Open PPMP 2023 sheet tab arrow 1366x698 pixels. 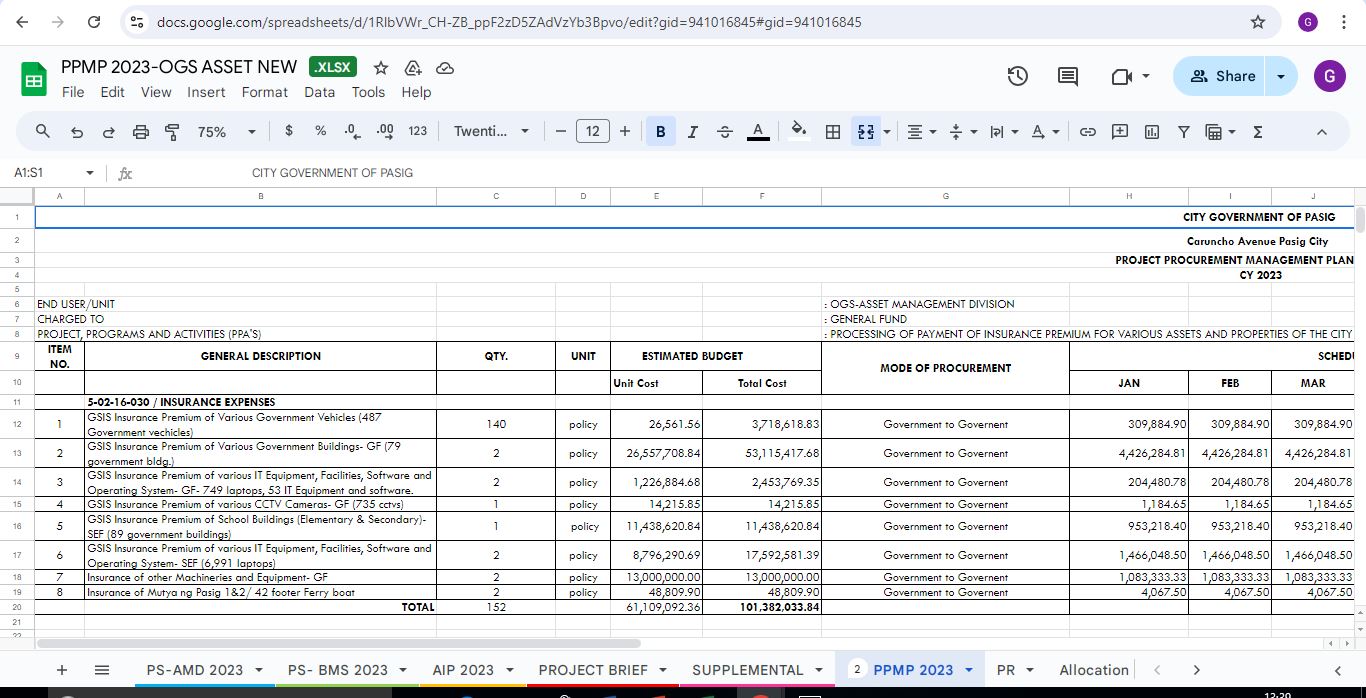click(x=969, y=670)
